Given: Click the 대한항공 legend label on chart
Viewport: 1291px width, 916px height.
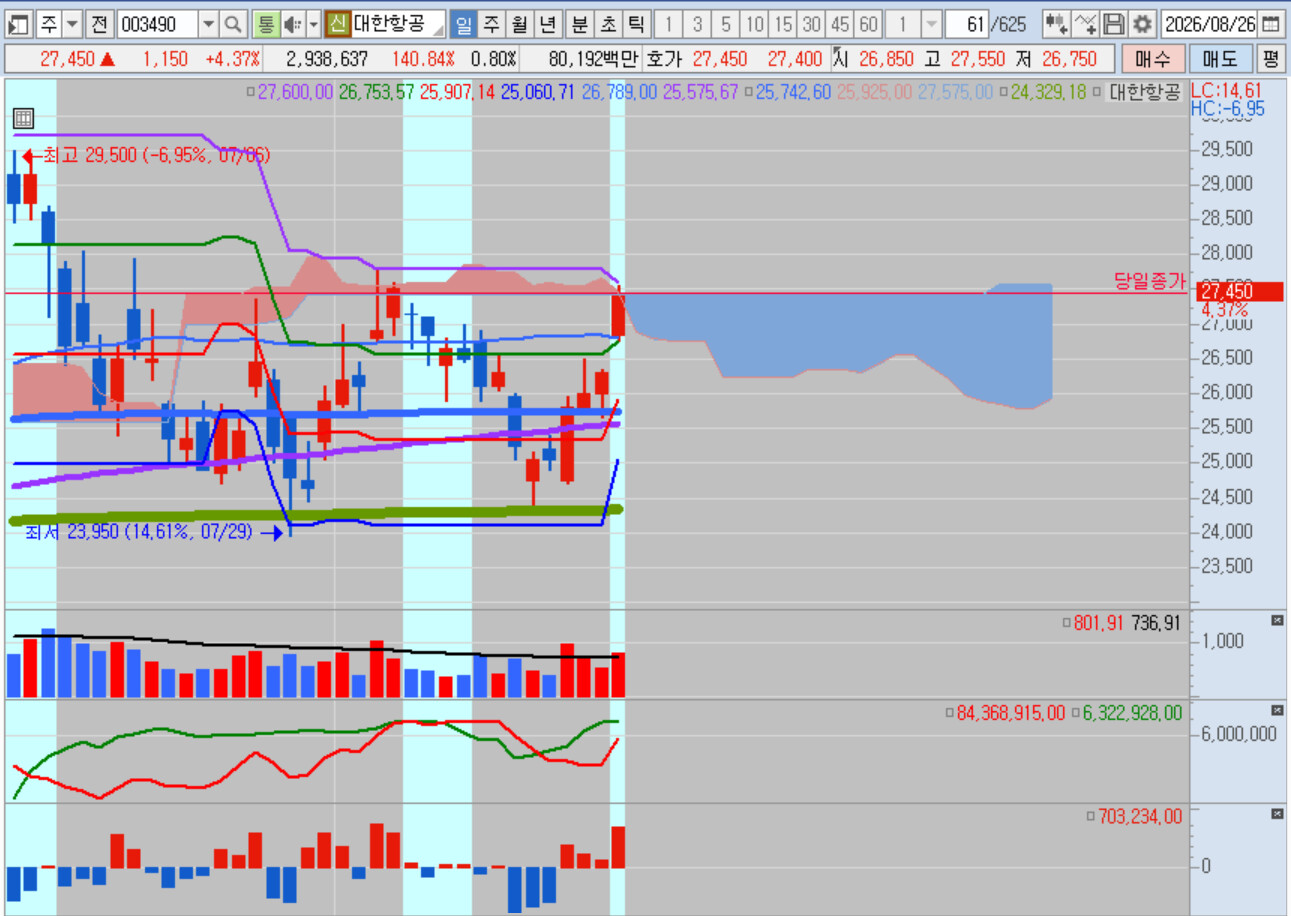Looking at the screenshot, I should 1145,92.
